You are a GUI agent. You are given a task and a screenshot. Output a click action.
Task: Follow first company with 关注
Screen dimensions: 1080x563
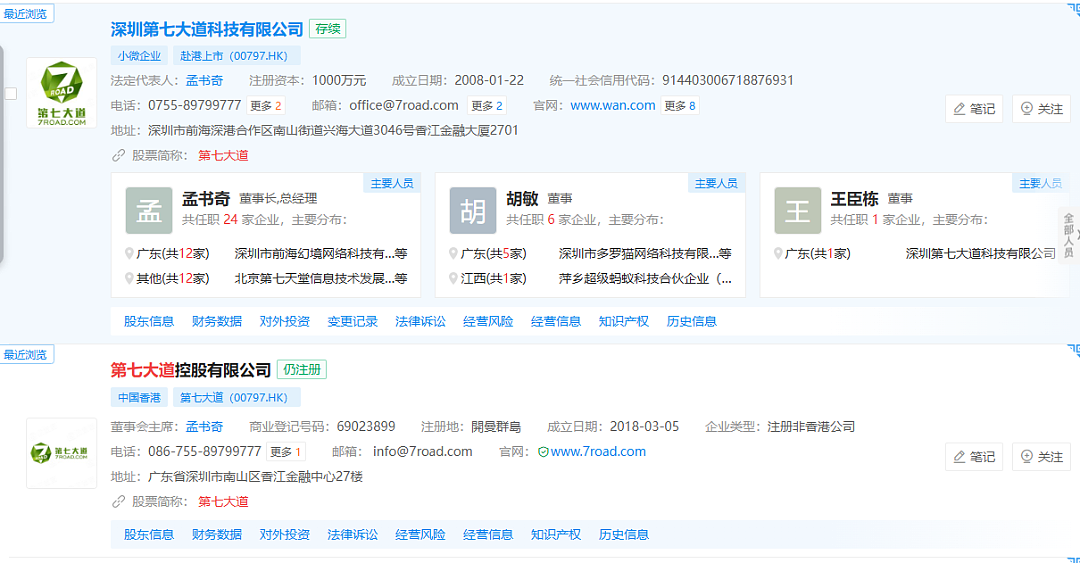pyautogui.click(x=1041, y=109)
